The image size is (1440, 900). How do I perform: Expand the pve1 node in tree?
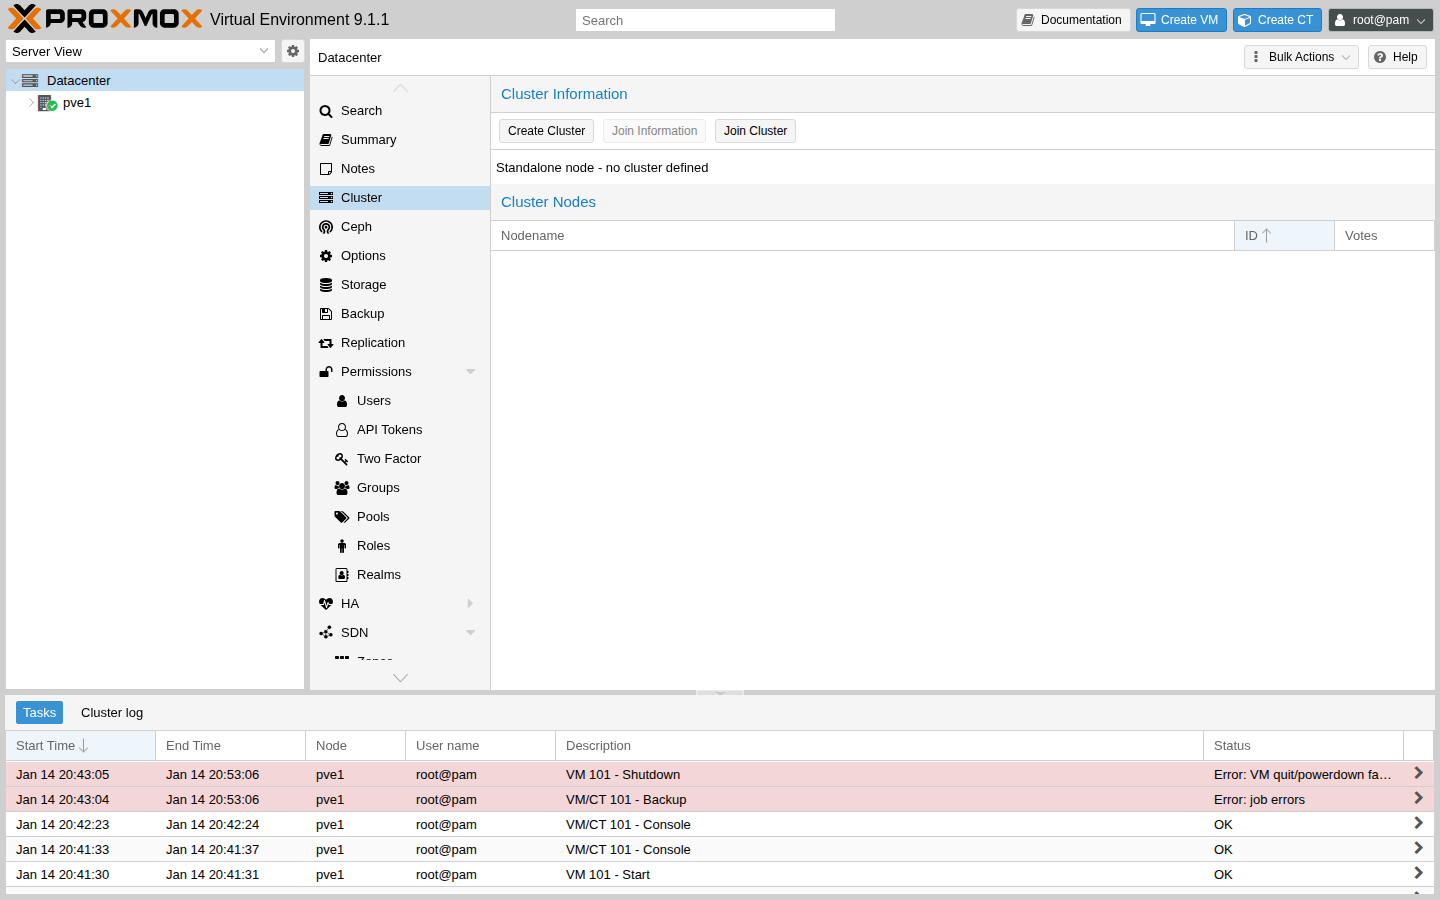point(31,103)
